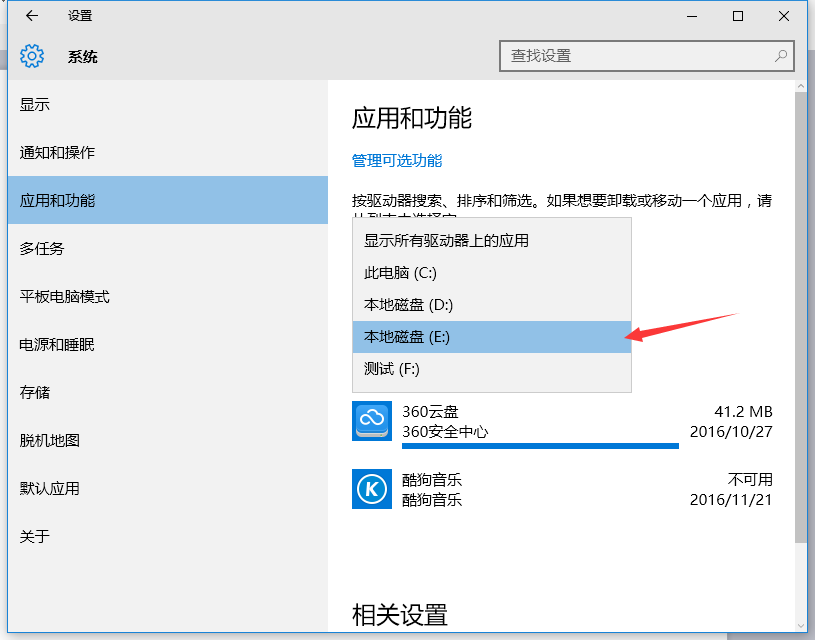Maximize the 设置 window
The height and width of the screenshot is (640, 815).
pos(738,16)
